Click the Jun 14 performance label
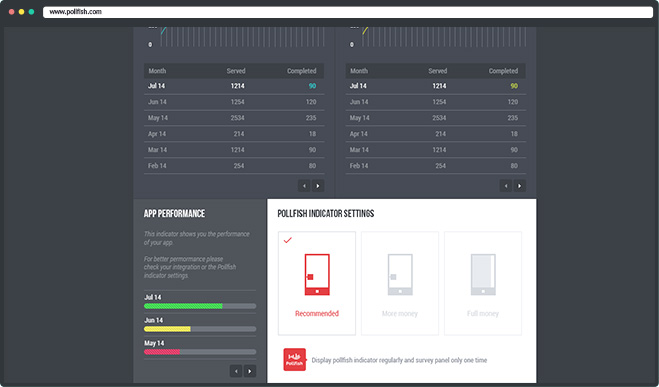This screenshot has width=659, height=387. click(x=153, y=320)
